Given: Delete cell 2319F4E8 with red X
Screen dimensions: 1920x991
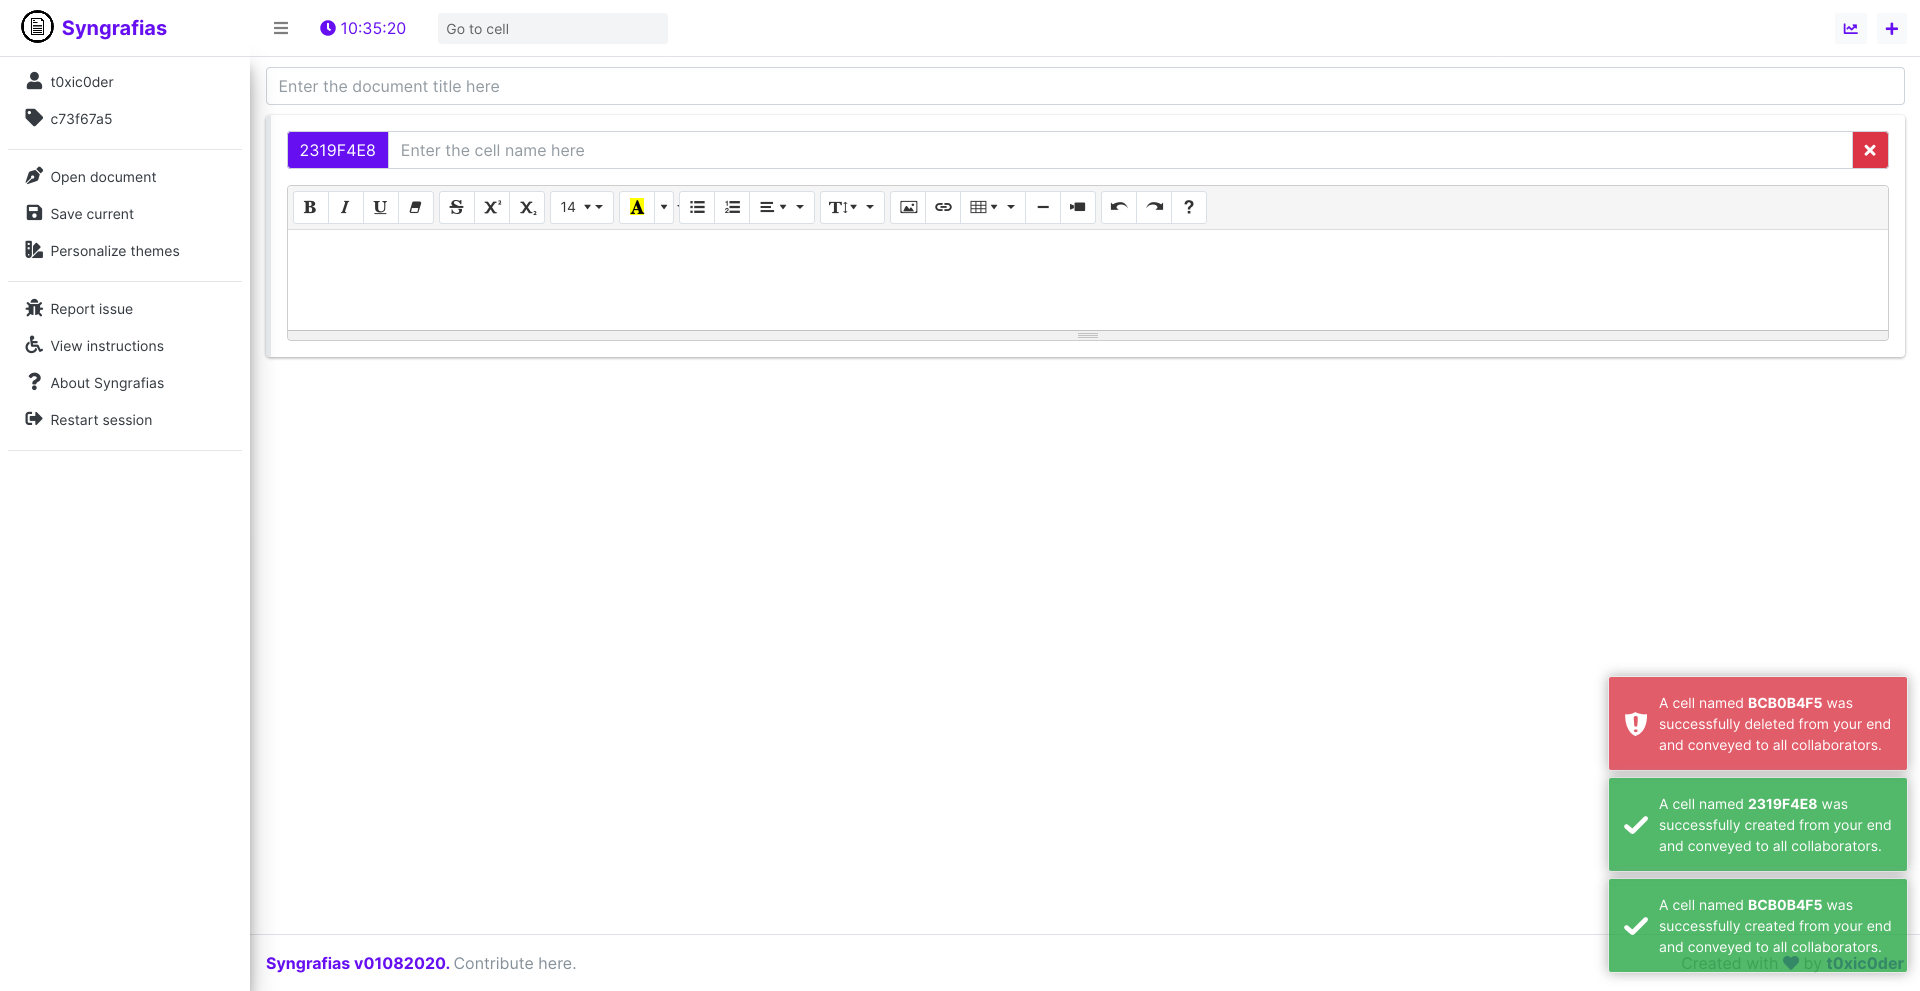Looking at the screenshot, I should (x=1870, y=150).
